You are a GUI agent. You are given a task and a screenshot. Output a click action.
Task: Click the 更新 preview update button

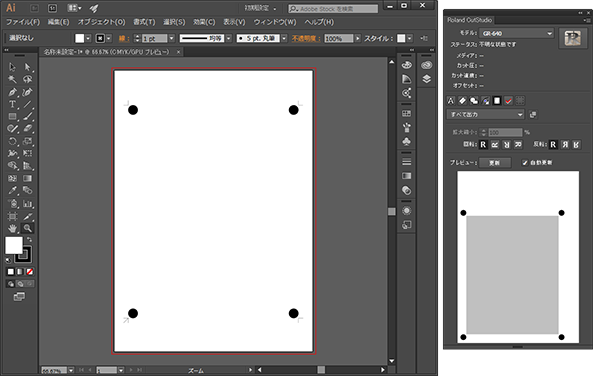(x=495, y=163)
